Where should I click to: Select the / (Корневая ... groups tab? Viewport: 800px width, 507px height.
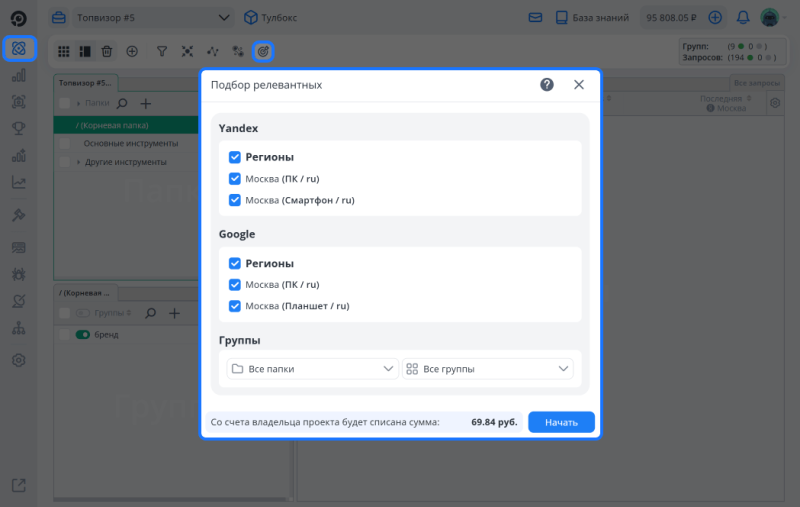pos(85,293)
